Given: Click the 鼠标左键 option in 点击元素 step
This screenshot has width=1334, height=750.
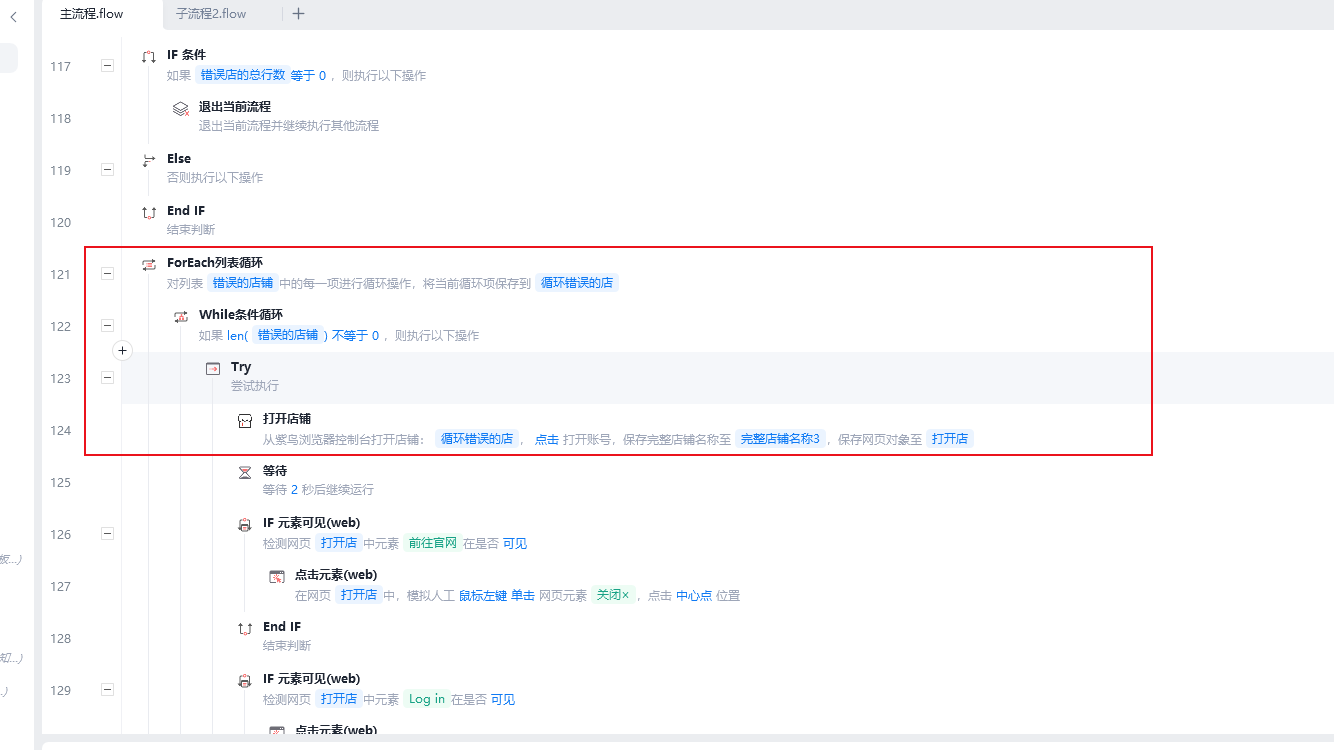Looking at the screenshot, I should (483, 595).
